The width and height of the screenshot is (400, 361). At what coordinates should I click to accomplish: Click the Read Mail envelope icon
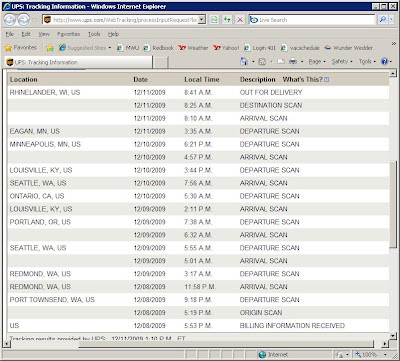[x=281, y=62]
